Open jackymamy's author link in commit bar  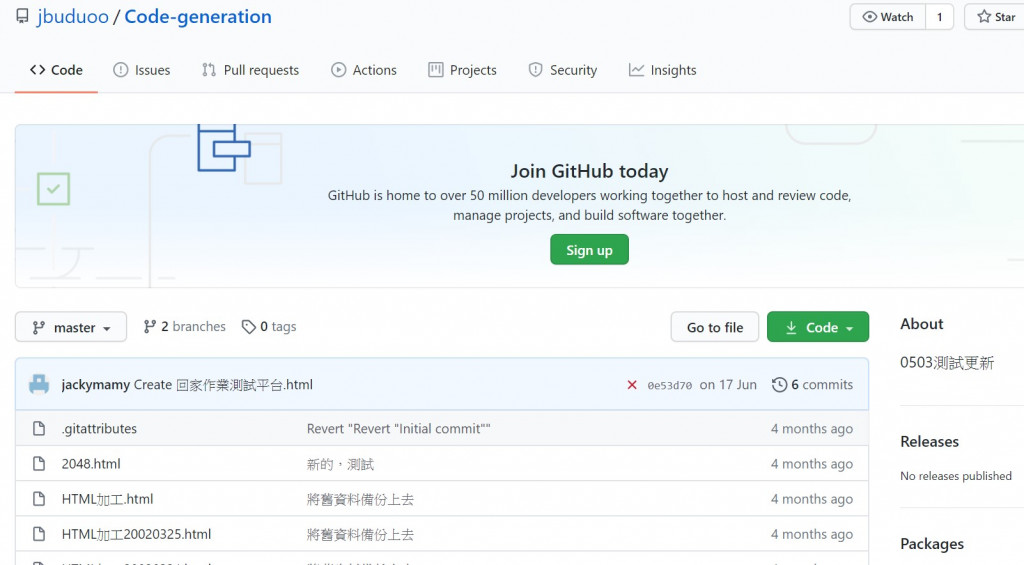(x=95, y=385)
